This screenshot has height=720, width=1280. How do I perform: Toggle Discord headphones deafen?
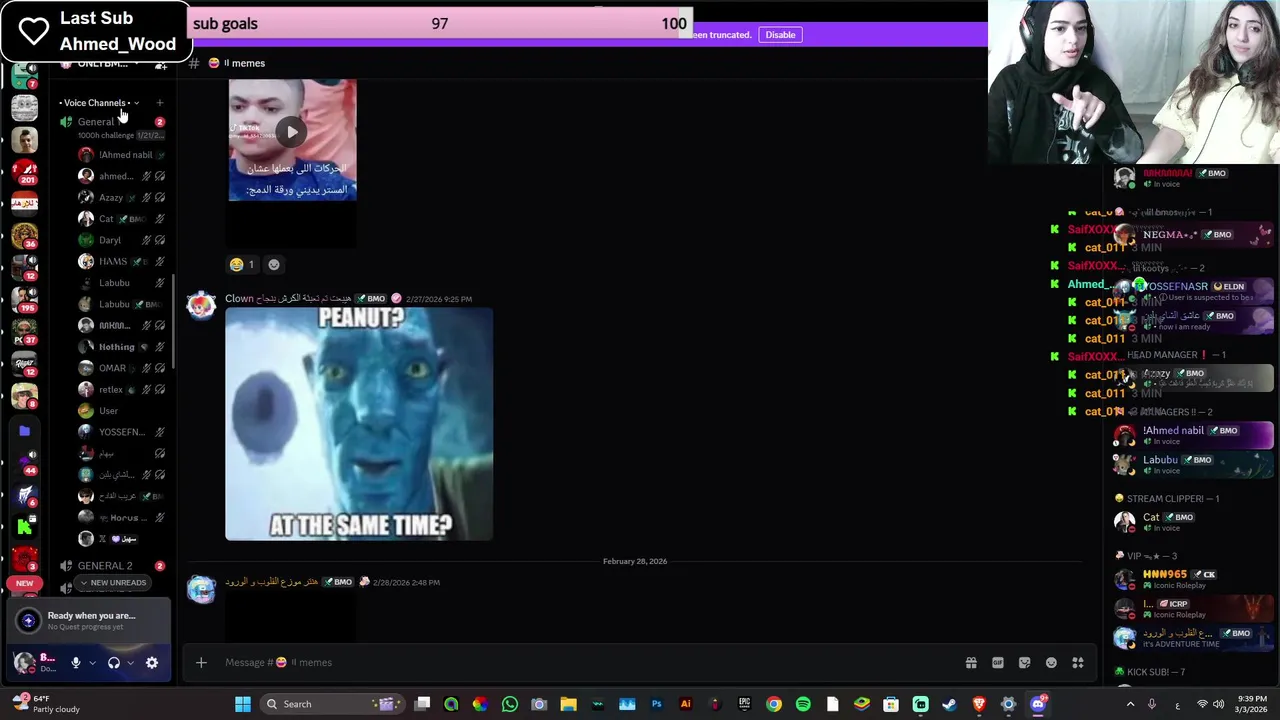pyautogui.click(x=114, y=662)
